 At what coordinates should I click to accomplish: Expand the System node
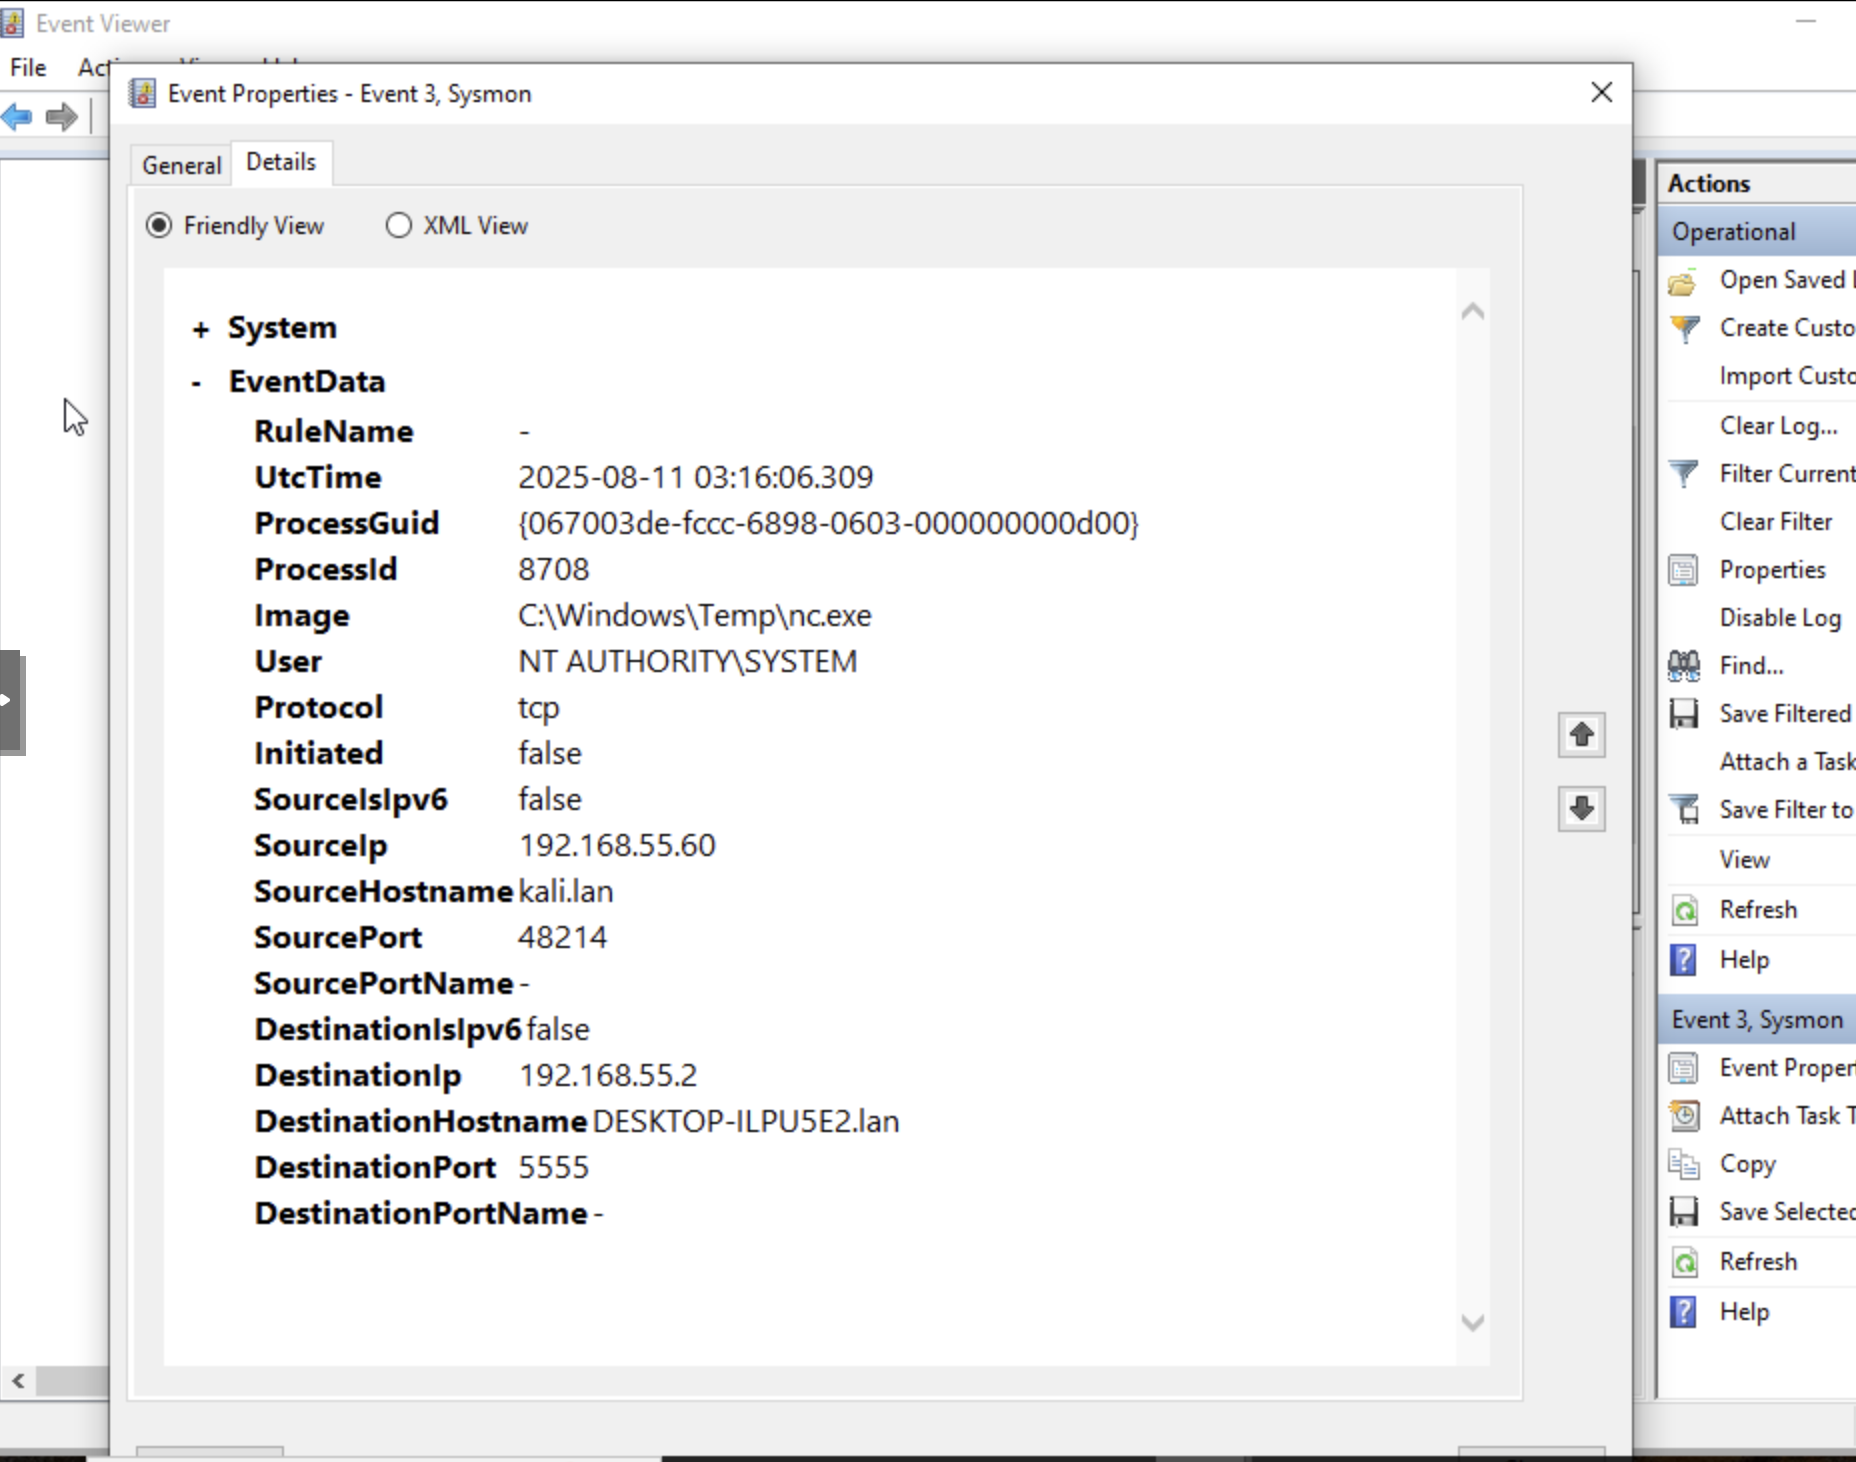pyautogui.click(x=201, y=329)
